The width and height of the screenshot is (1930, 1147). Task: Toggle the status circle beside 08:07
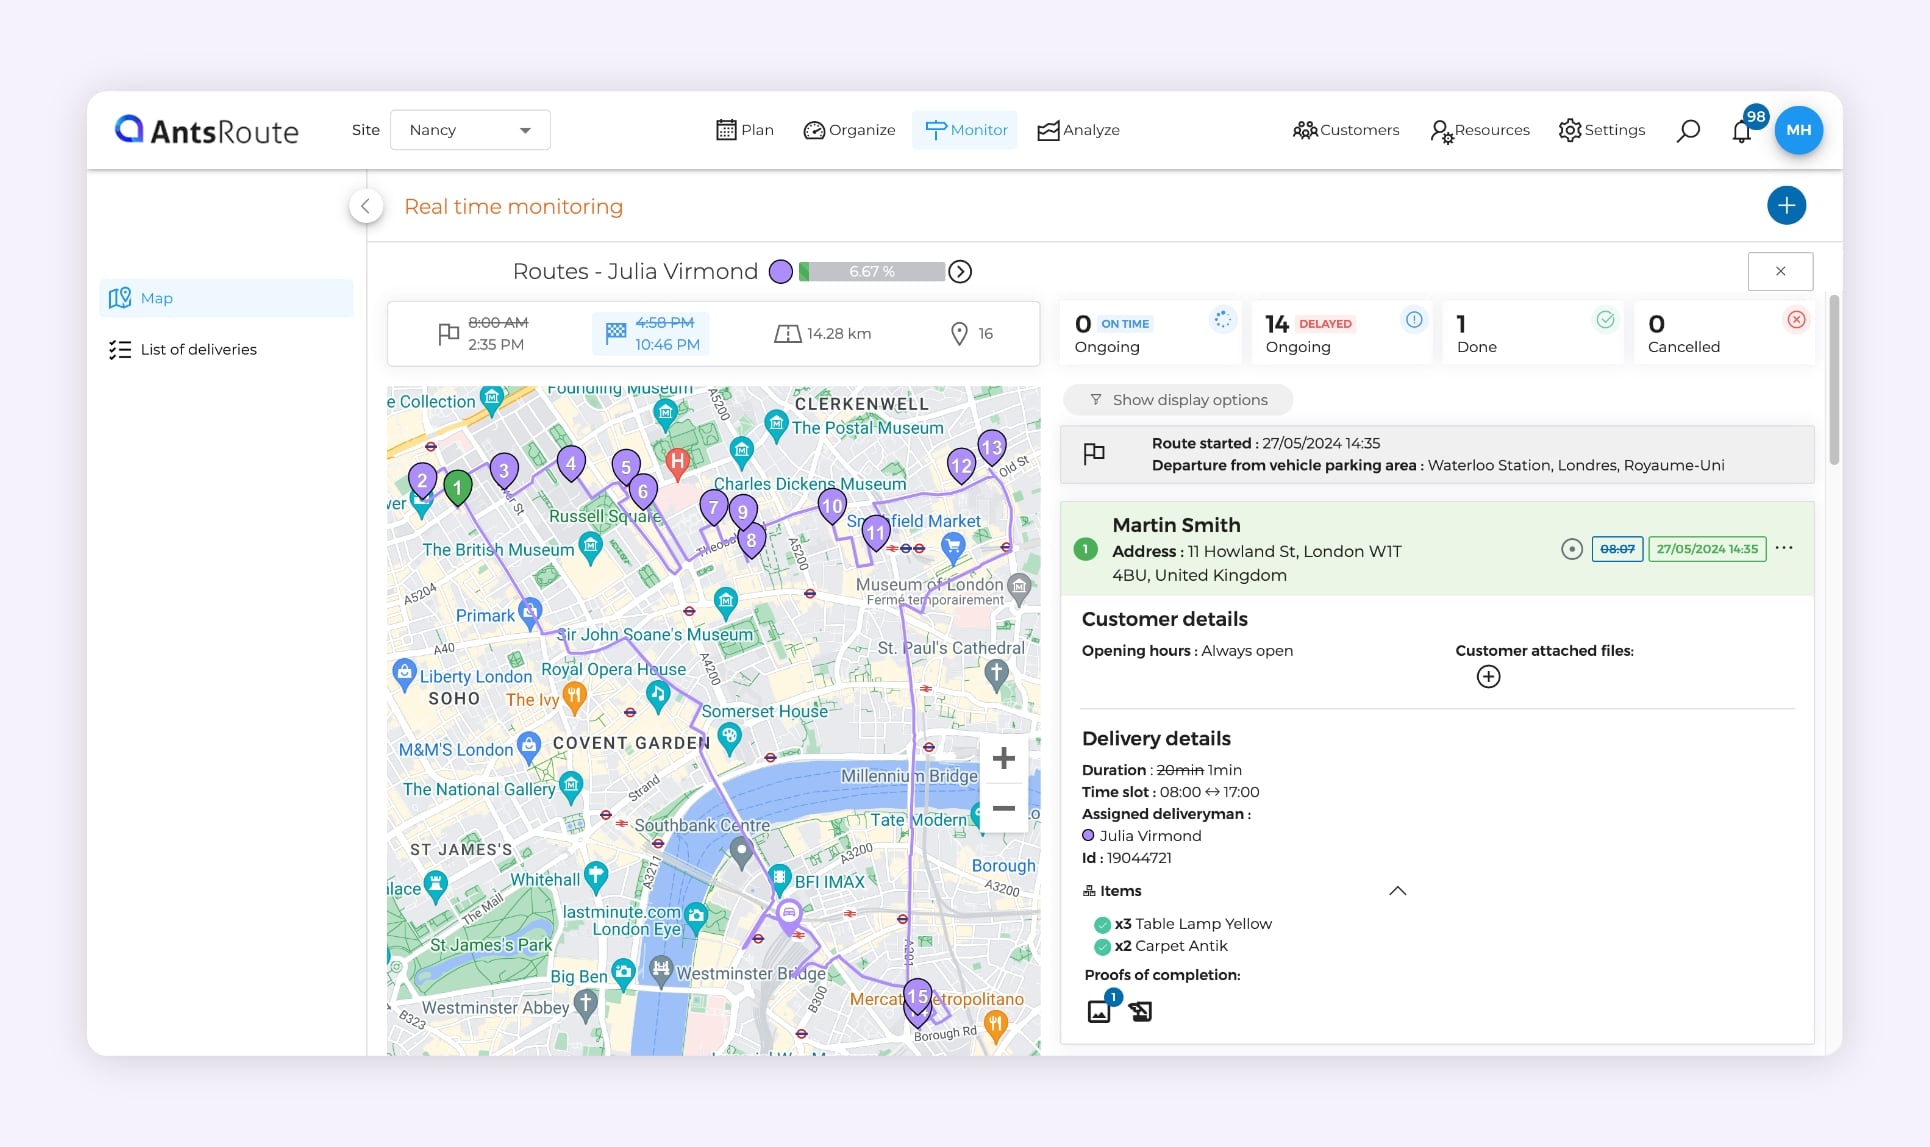tap(1571, 549)
